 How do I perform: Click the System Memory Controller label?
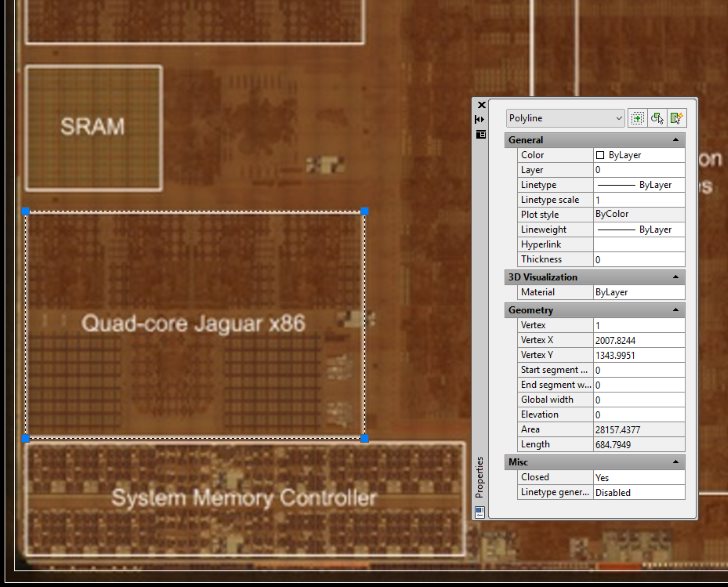tap(244, 498)
